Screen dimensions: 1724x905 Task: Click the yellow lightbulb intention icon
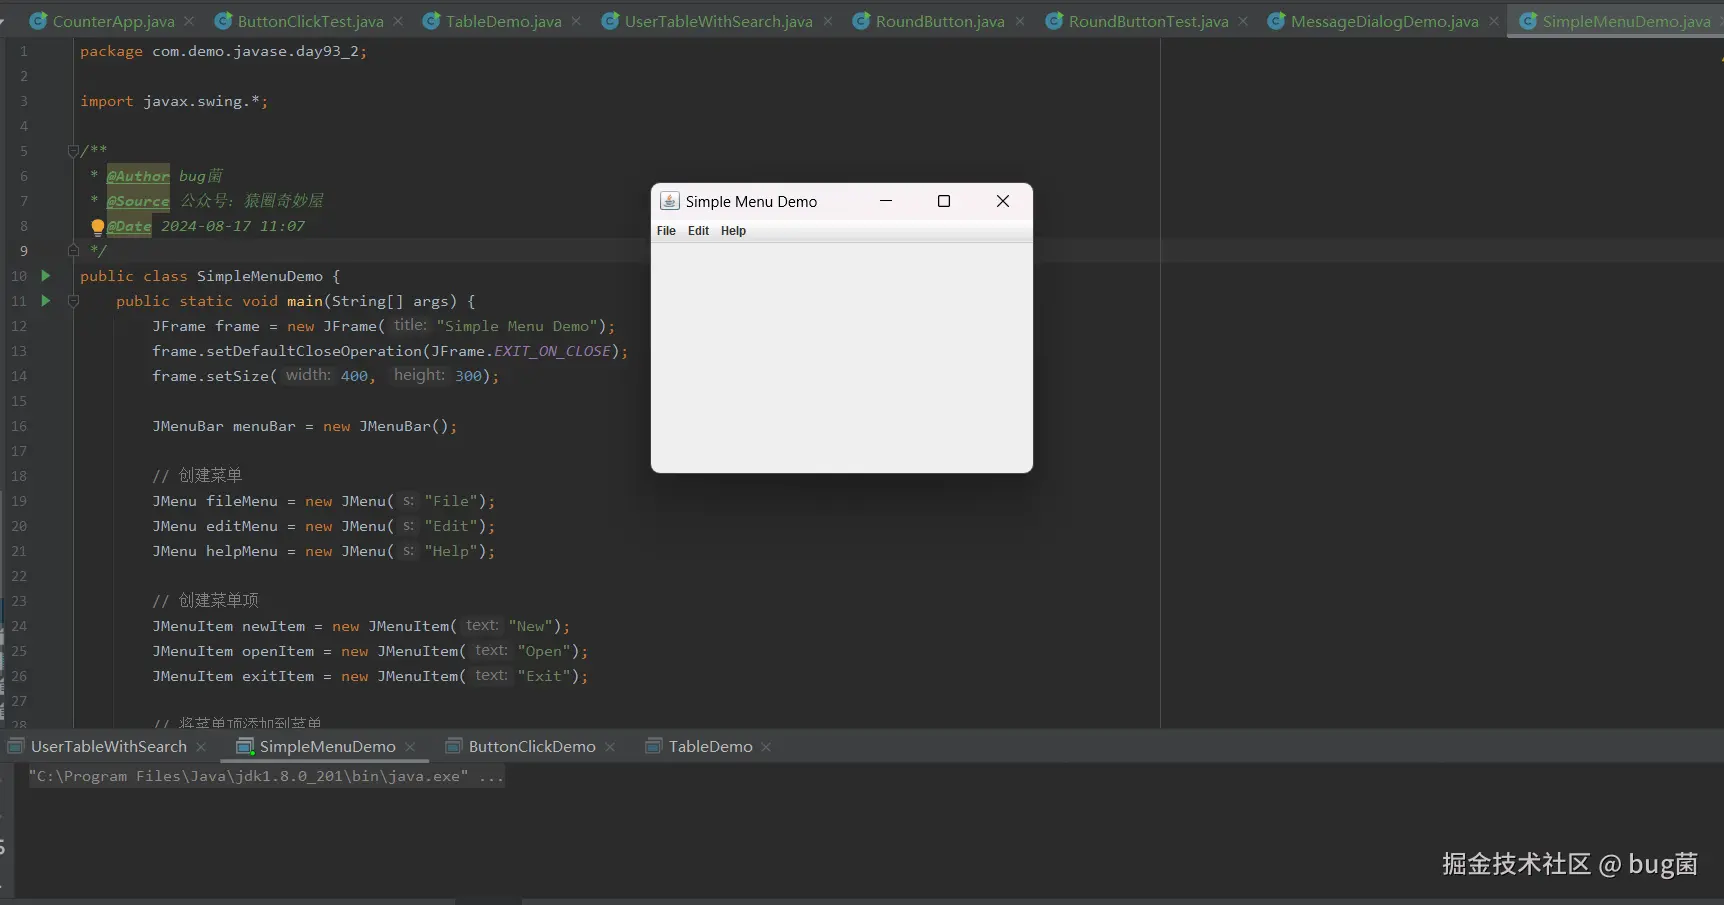(x=97, y=227)
